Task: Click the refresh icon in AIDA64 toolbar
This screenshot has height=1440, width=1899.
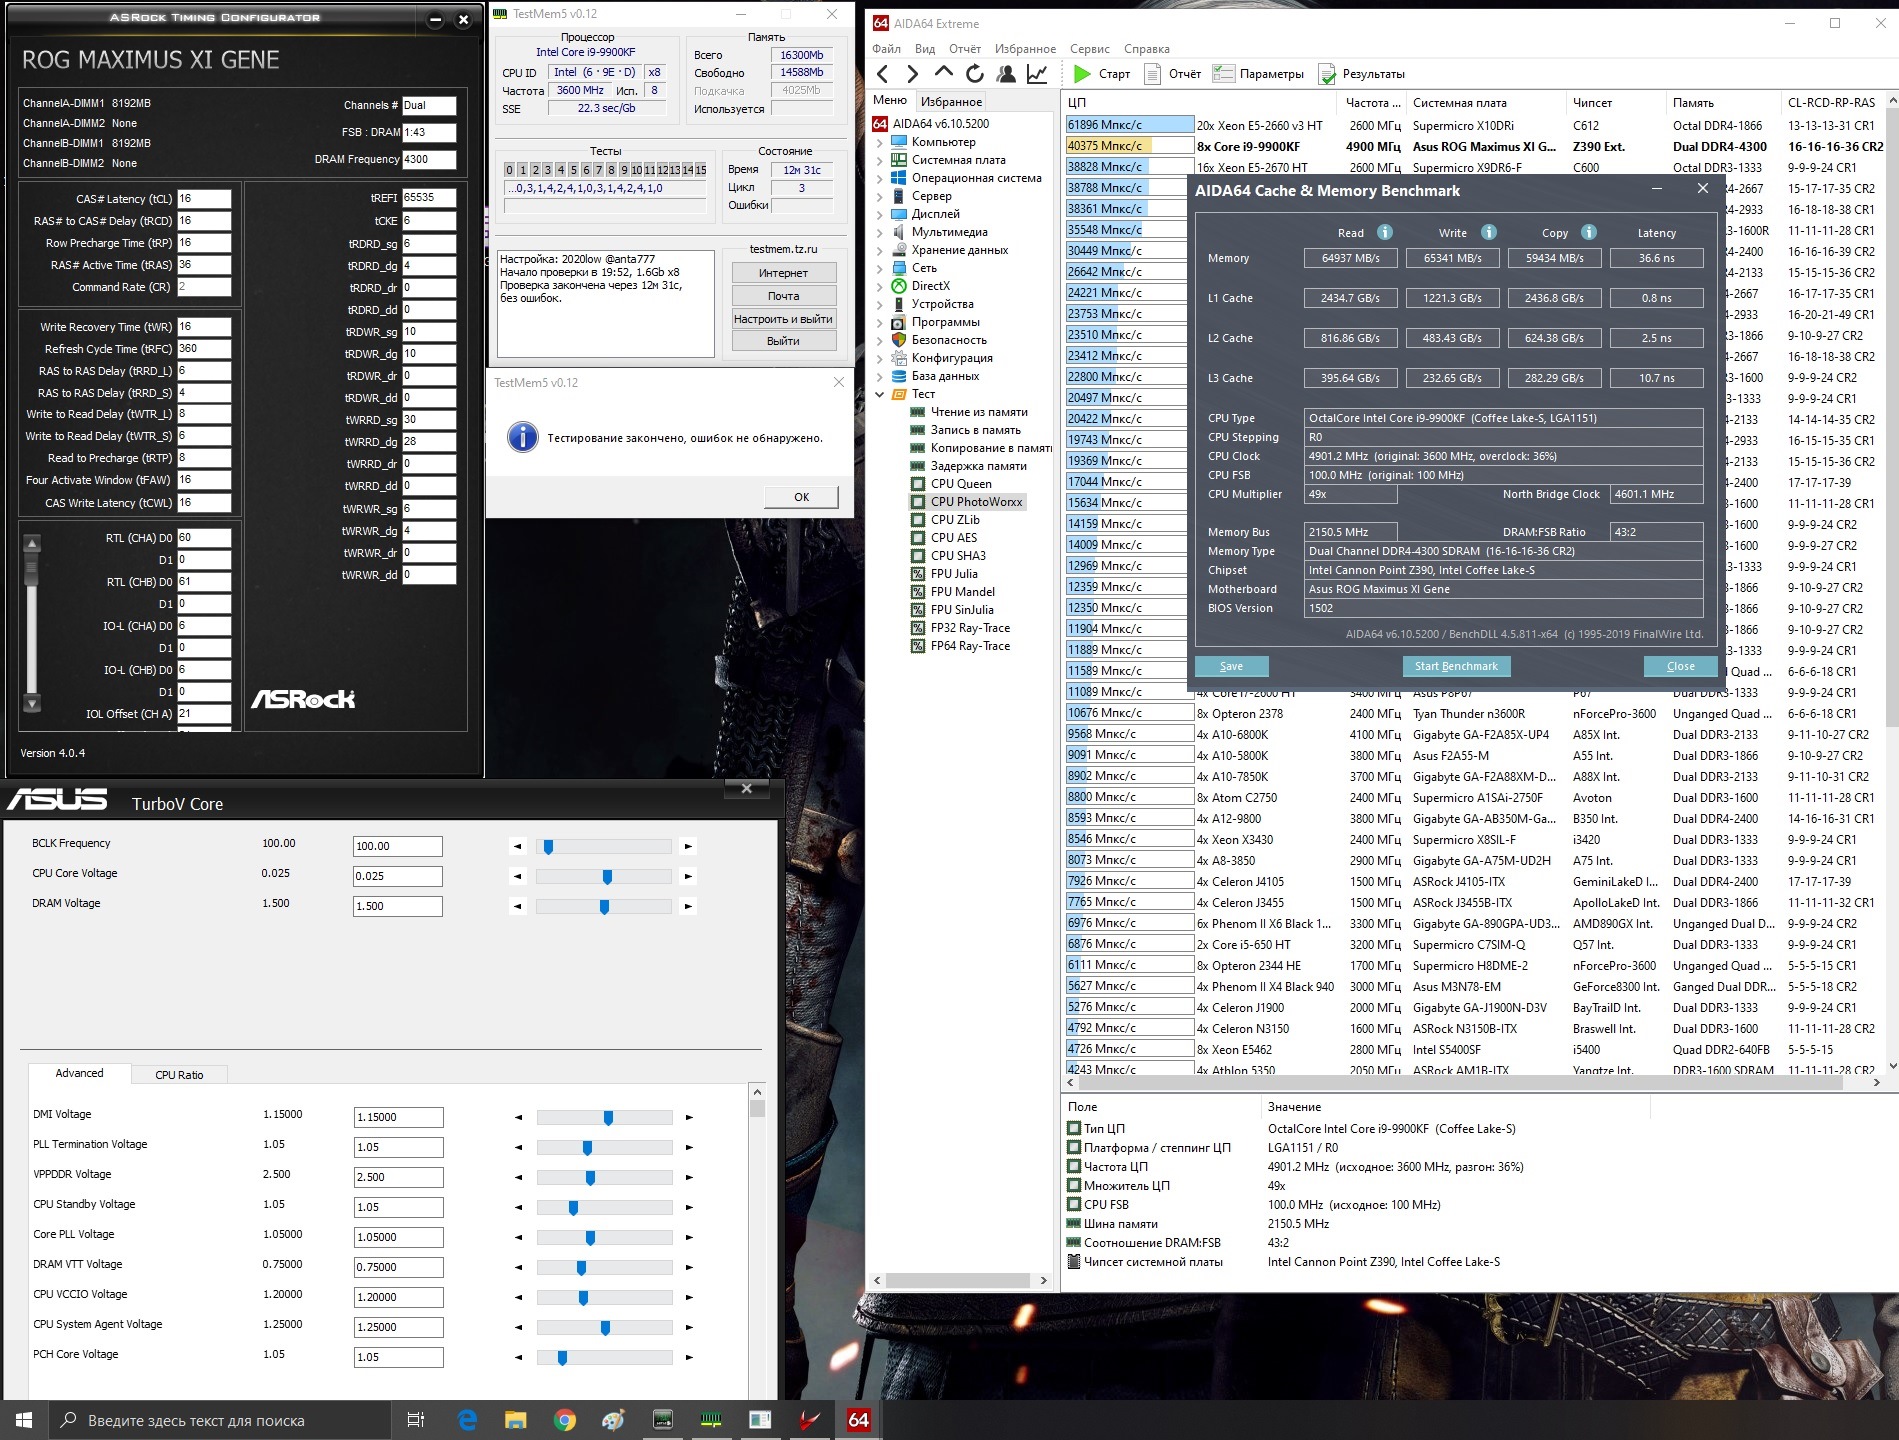Action: 975,74
